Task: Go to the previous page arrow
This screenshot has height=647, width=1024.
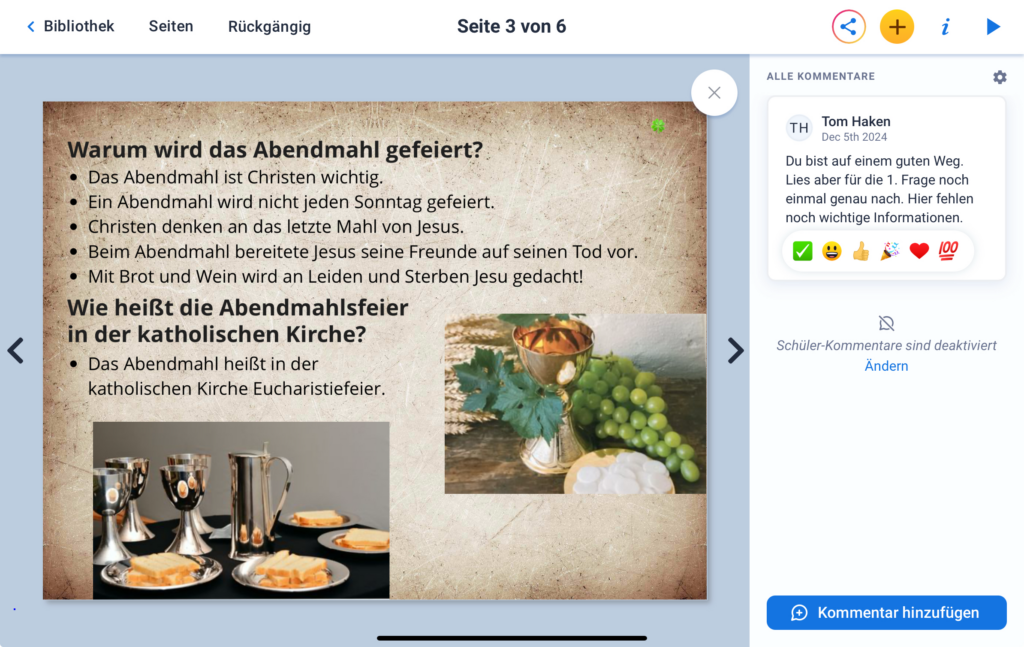Action: click(x=16, y=351)
